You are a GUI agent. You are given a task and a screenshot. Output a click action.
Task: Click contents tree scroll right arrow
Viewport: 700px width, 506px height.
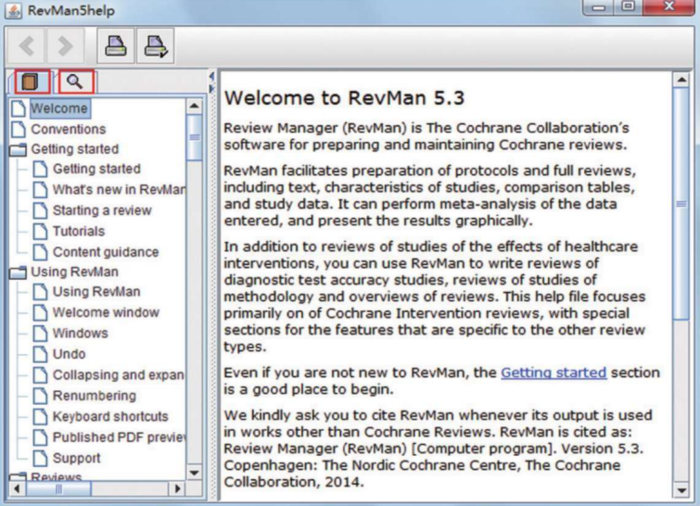[x=177, y=489]
